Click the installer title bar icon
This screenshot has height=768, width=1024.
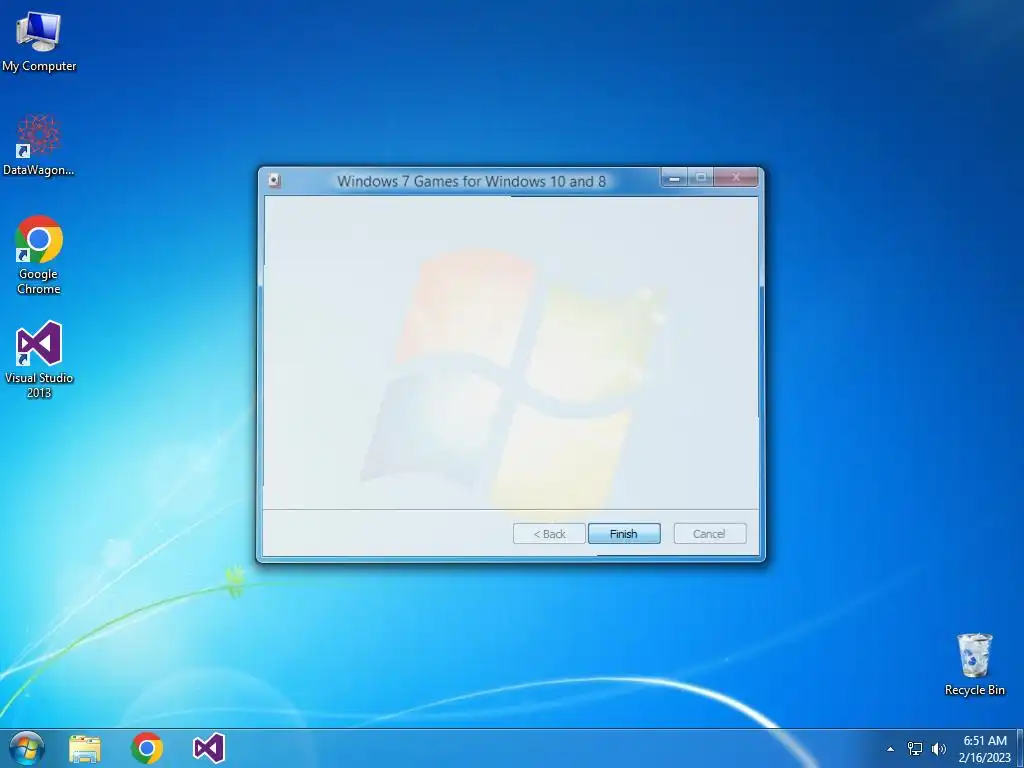point(275,181)
